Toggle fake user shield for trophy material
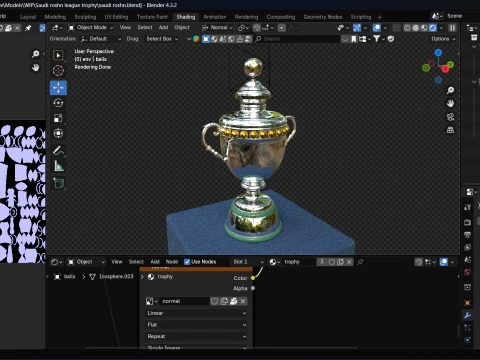This screenshot has height=360, width=480. tap(332, 262)
